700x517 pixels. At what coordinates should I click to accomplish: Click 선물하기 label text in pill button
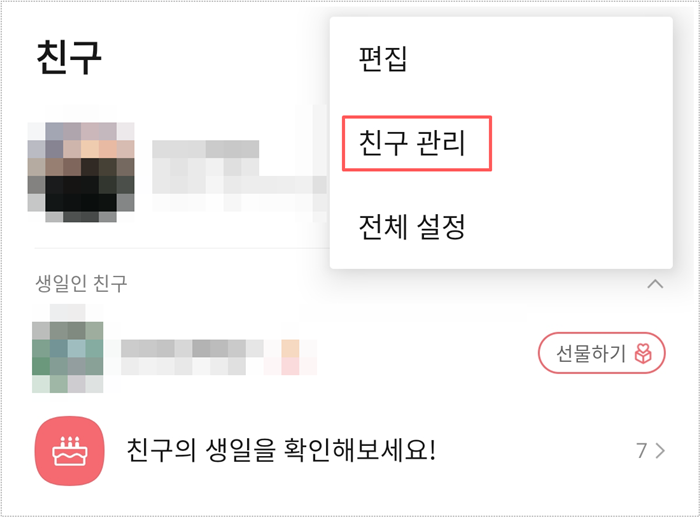pyautogui.click(x=591, y=353)
